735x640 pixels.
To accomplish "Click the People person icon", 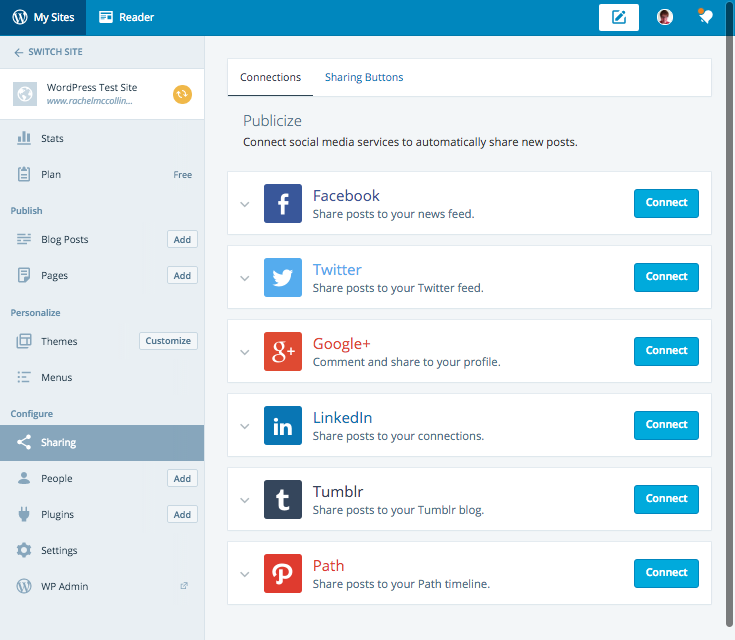I will pos(24,478).
